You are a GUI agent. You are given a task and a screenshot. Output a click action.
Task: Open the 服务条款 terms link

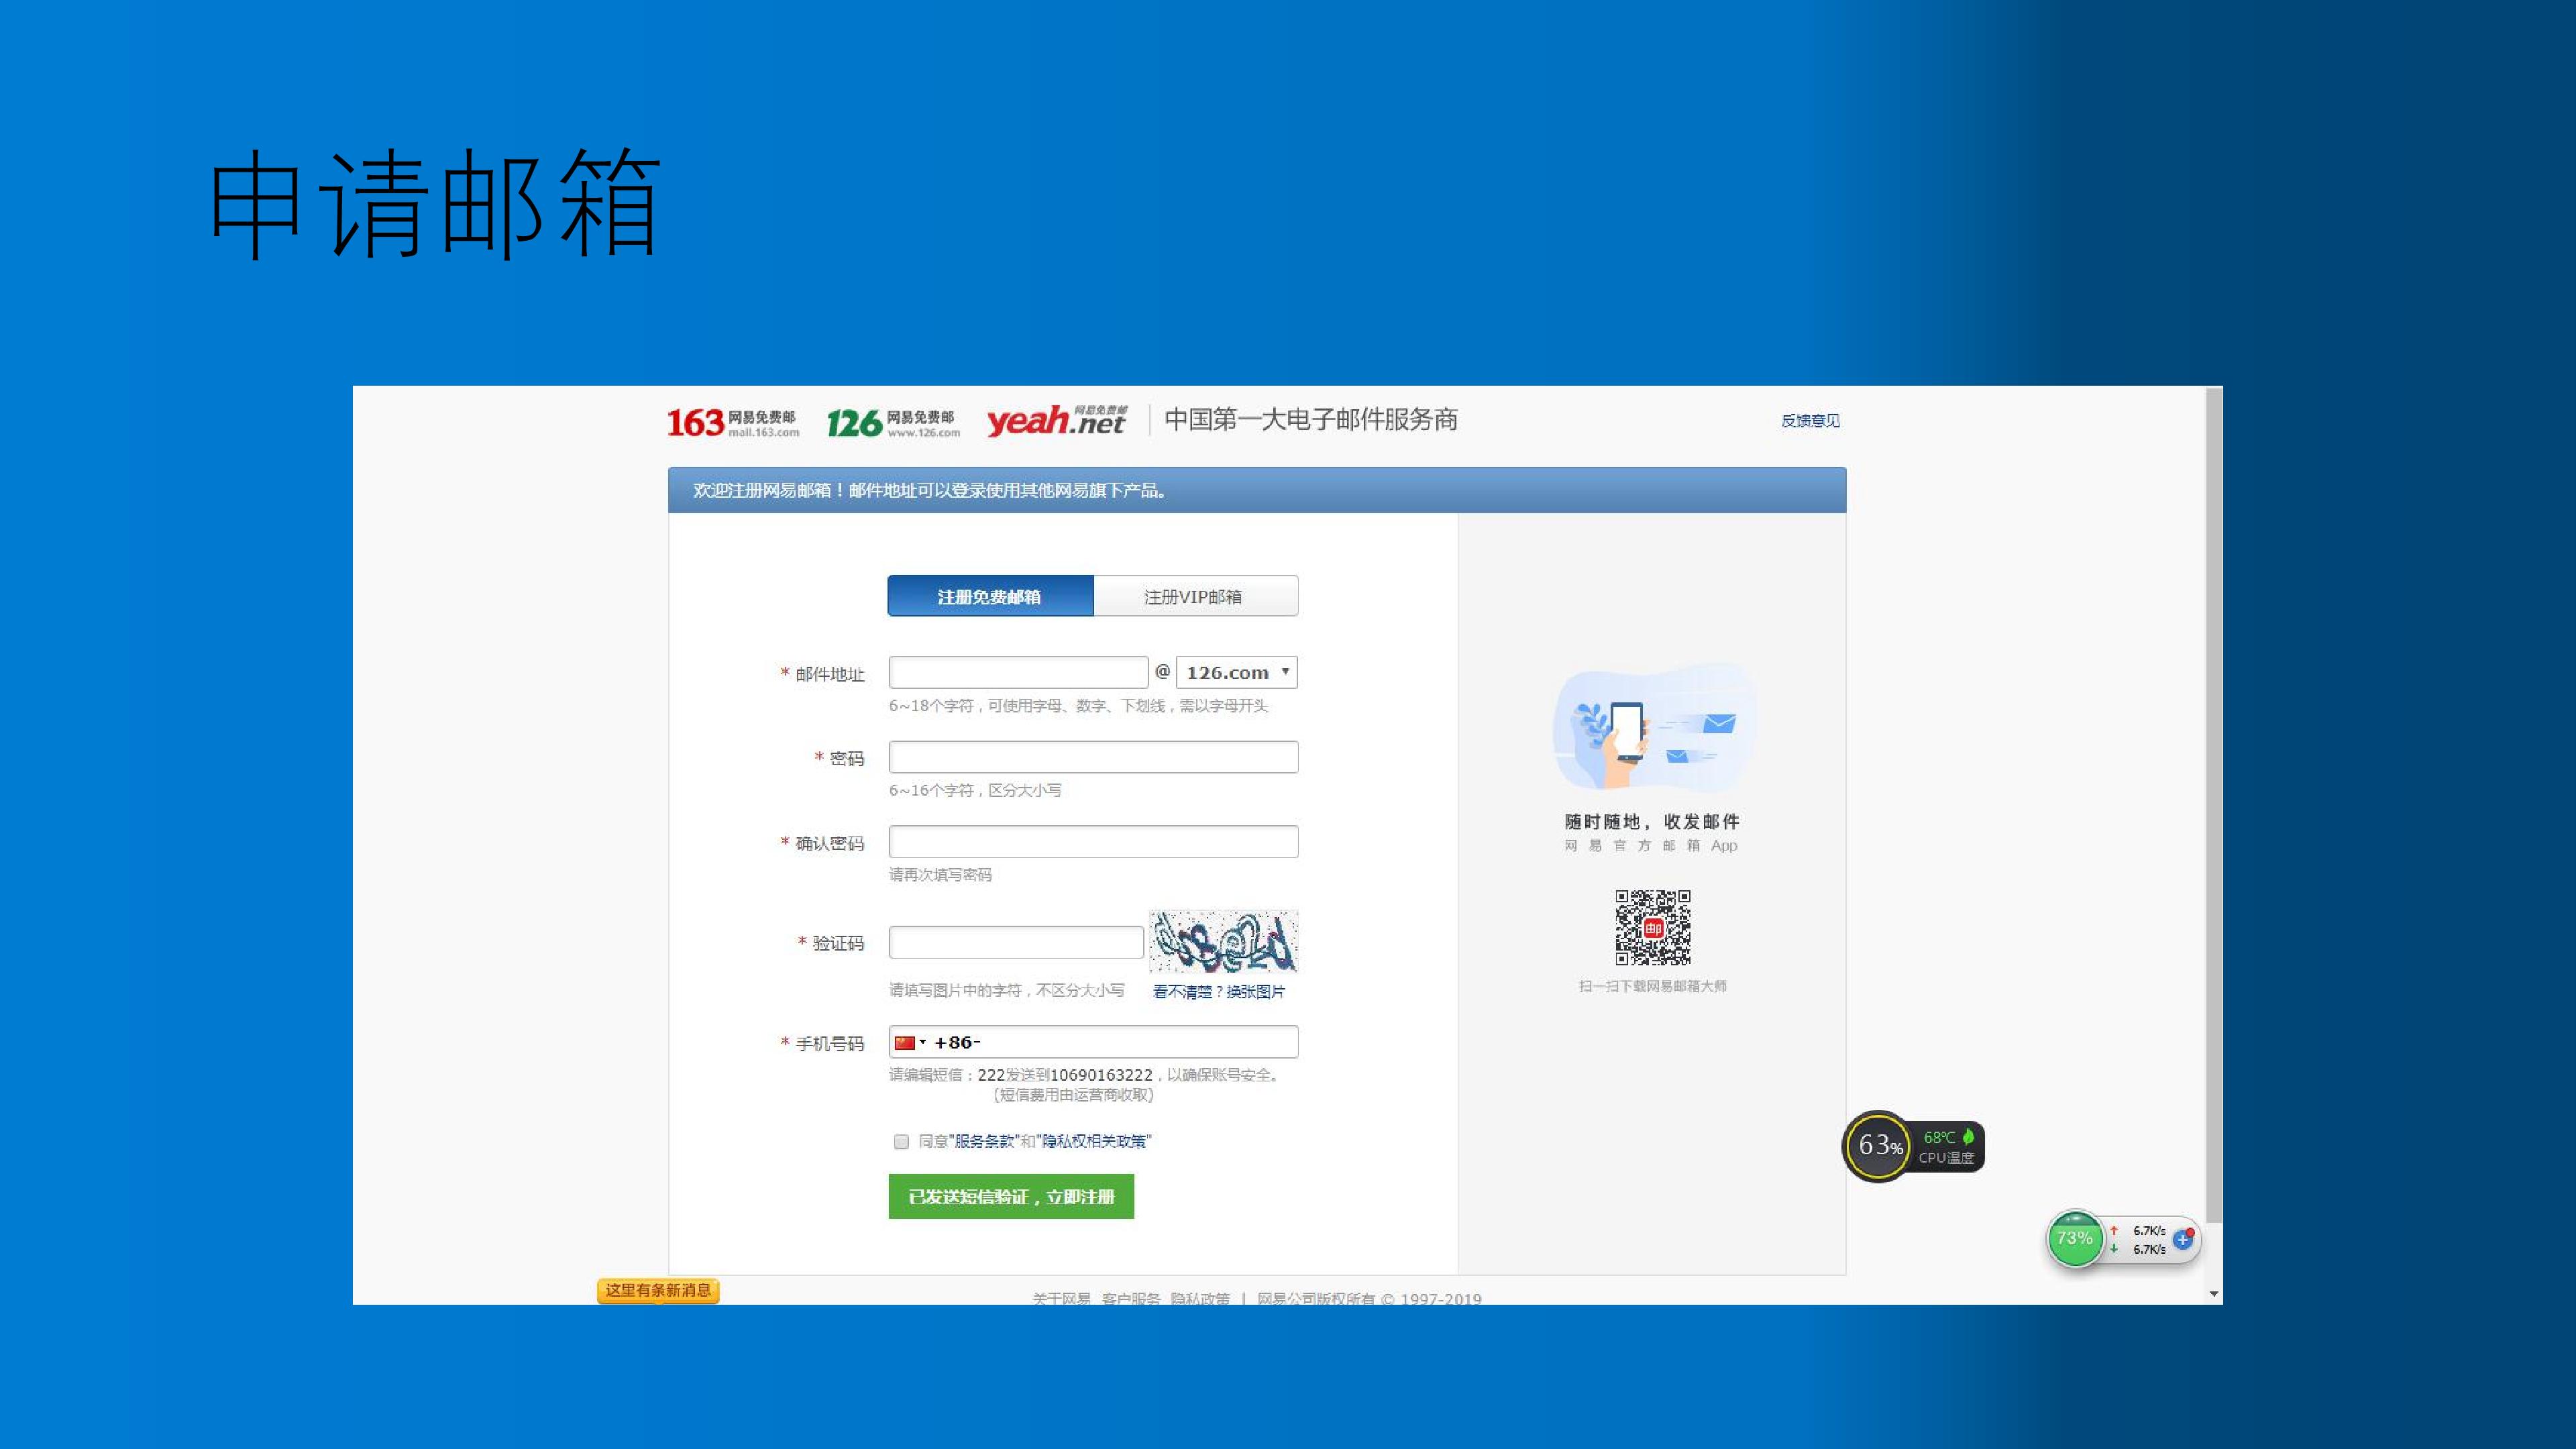(984, 1141)
